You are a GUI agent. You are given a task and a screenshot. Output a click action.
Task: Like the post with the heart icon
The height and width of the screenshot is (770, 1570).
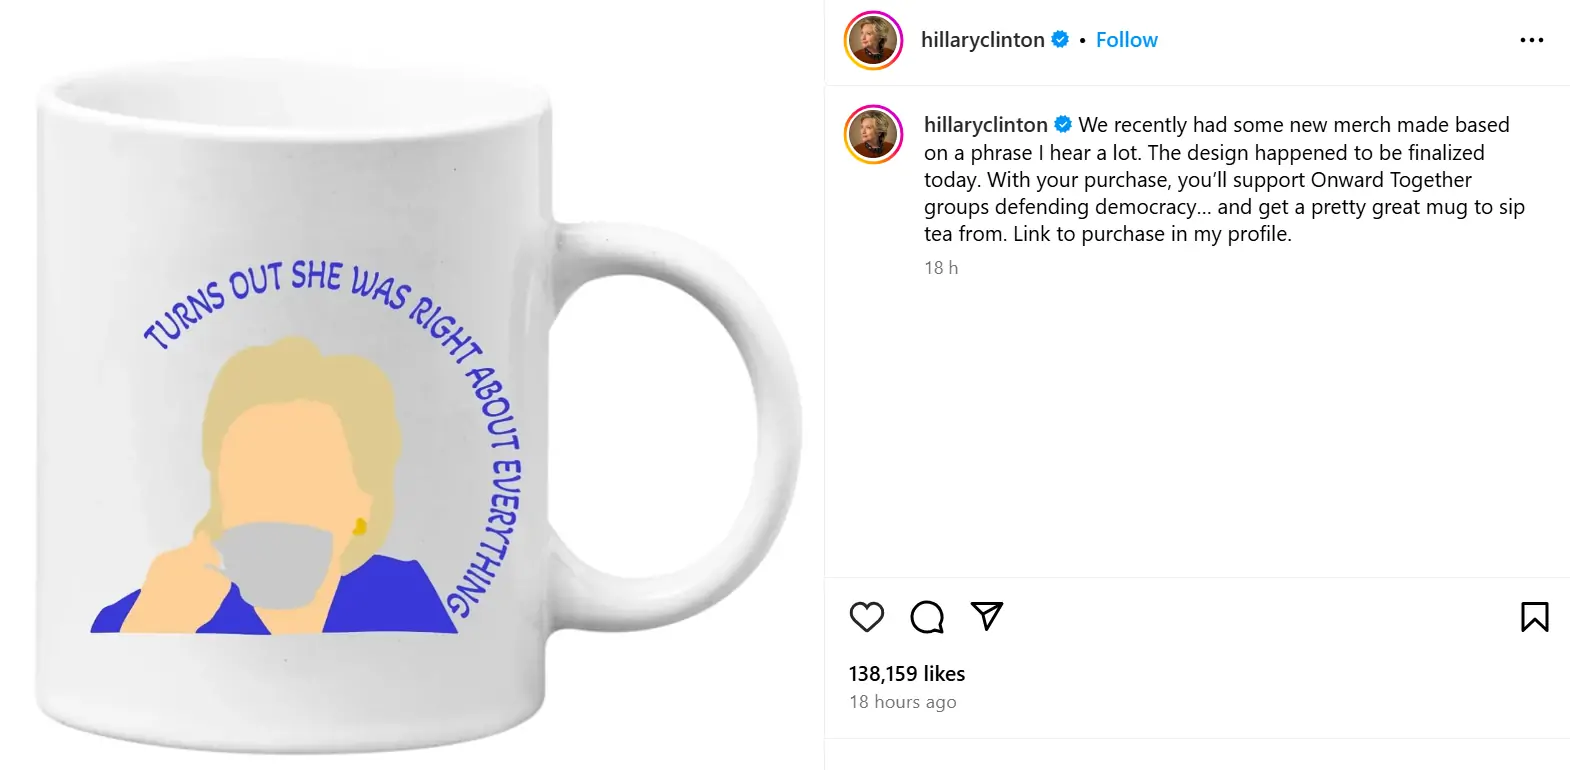pos(867,617)
